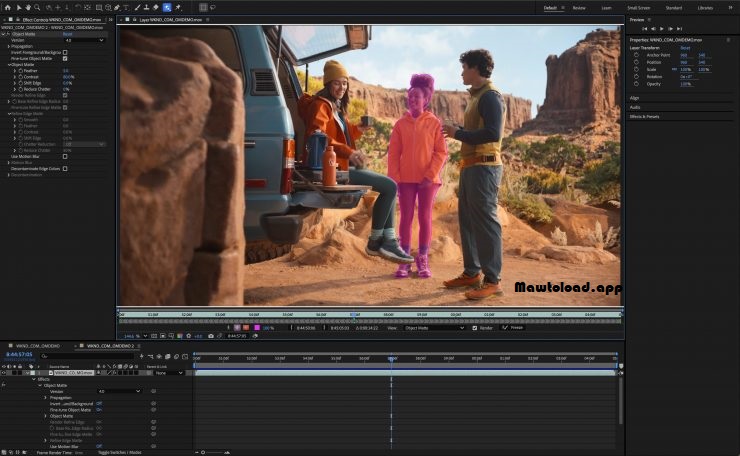The image size is (740, 456).
Task: Switch to the Standard workspace
Action: point(674,8)
